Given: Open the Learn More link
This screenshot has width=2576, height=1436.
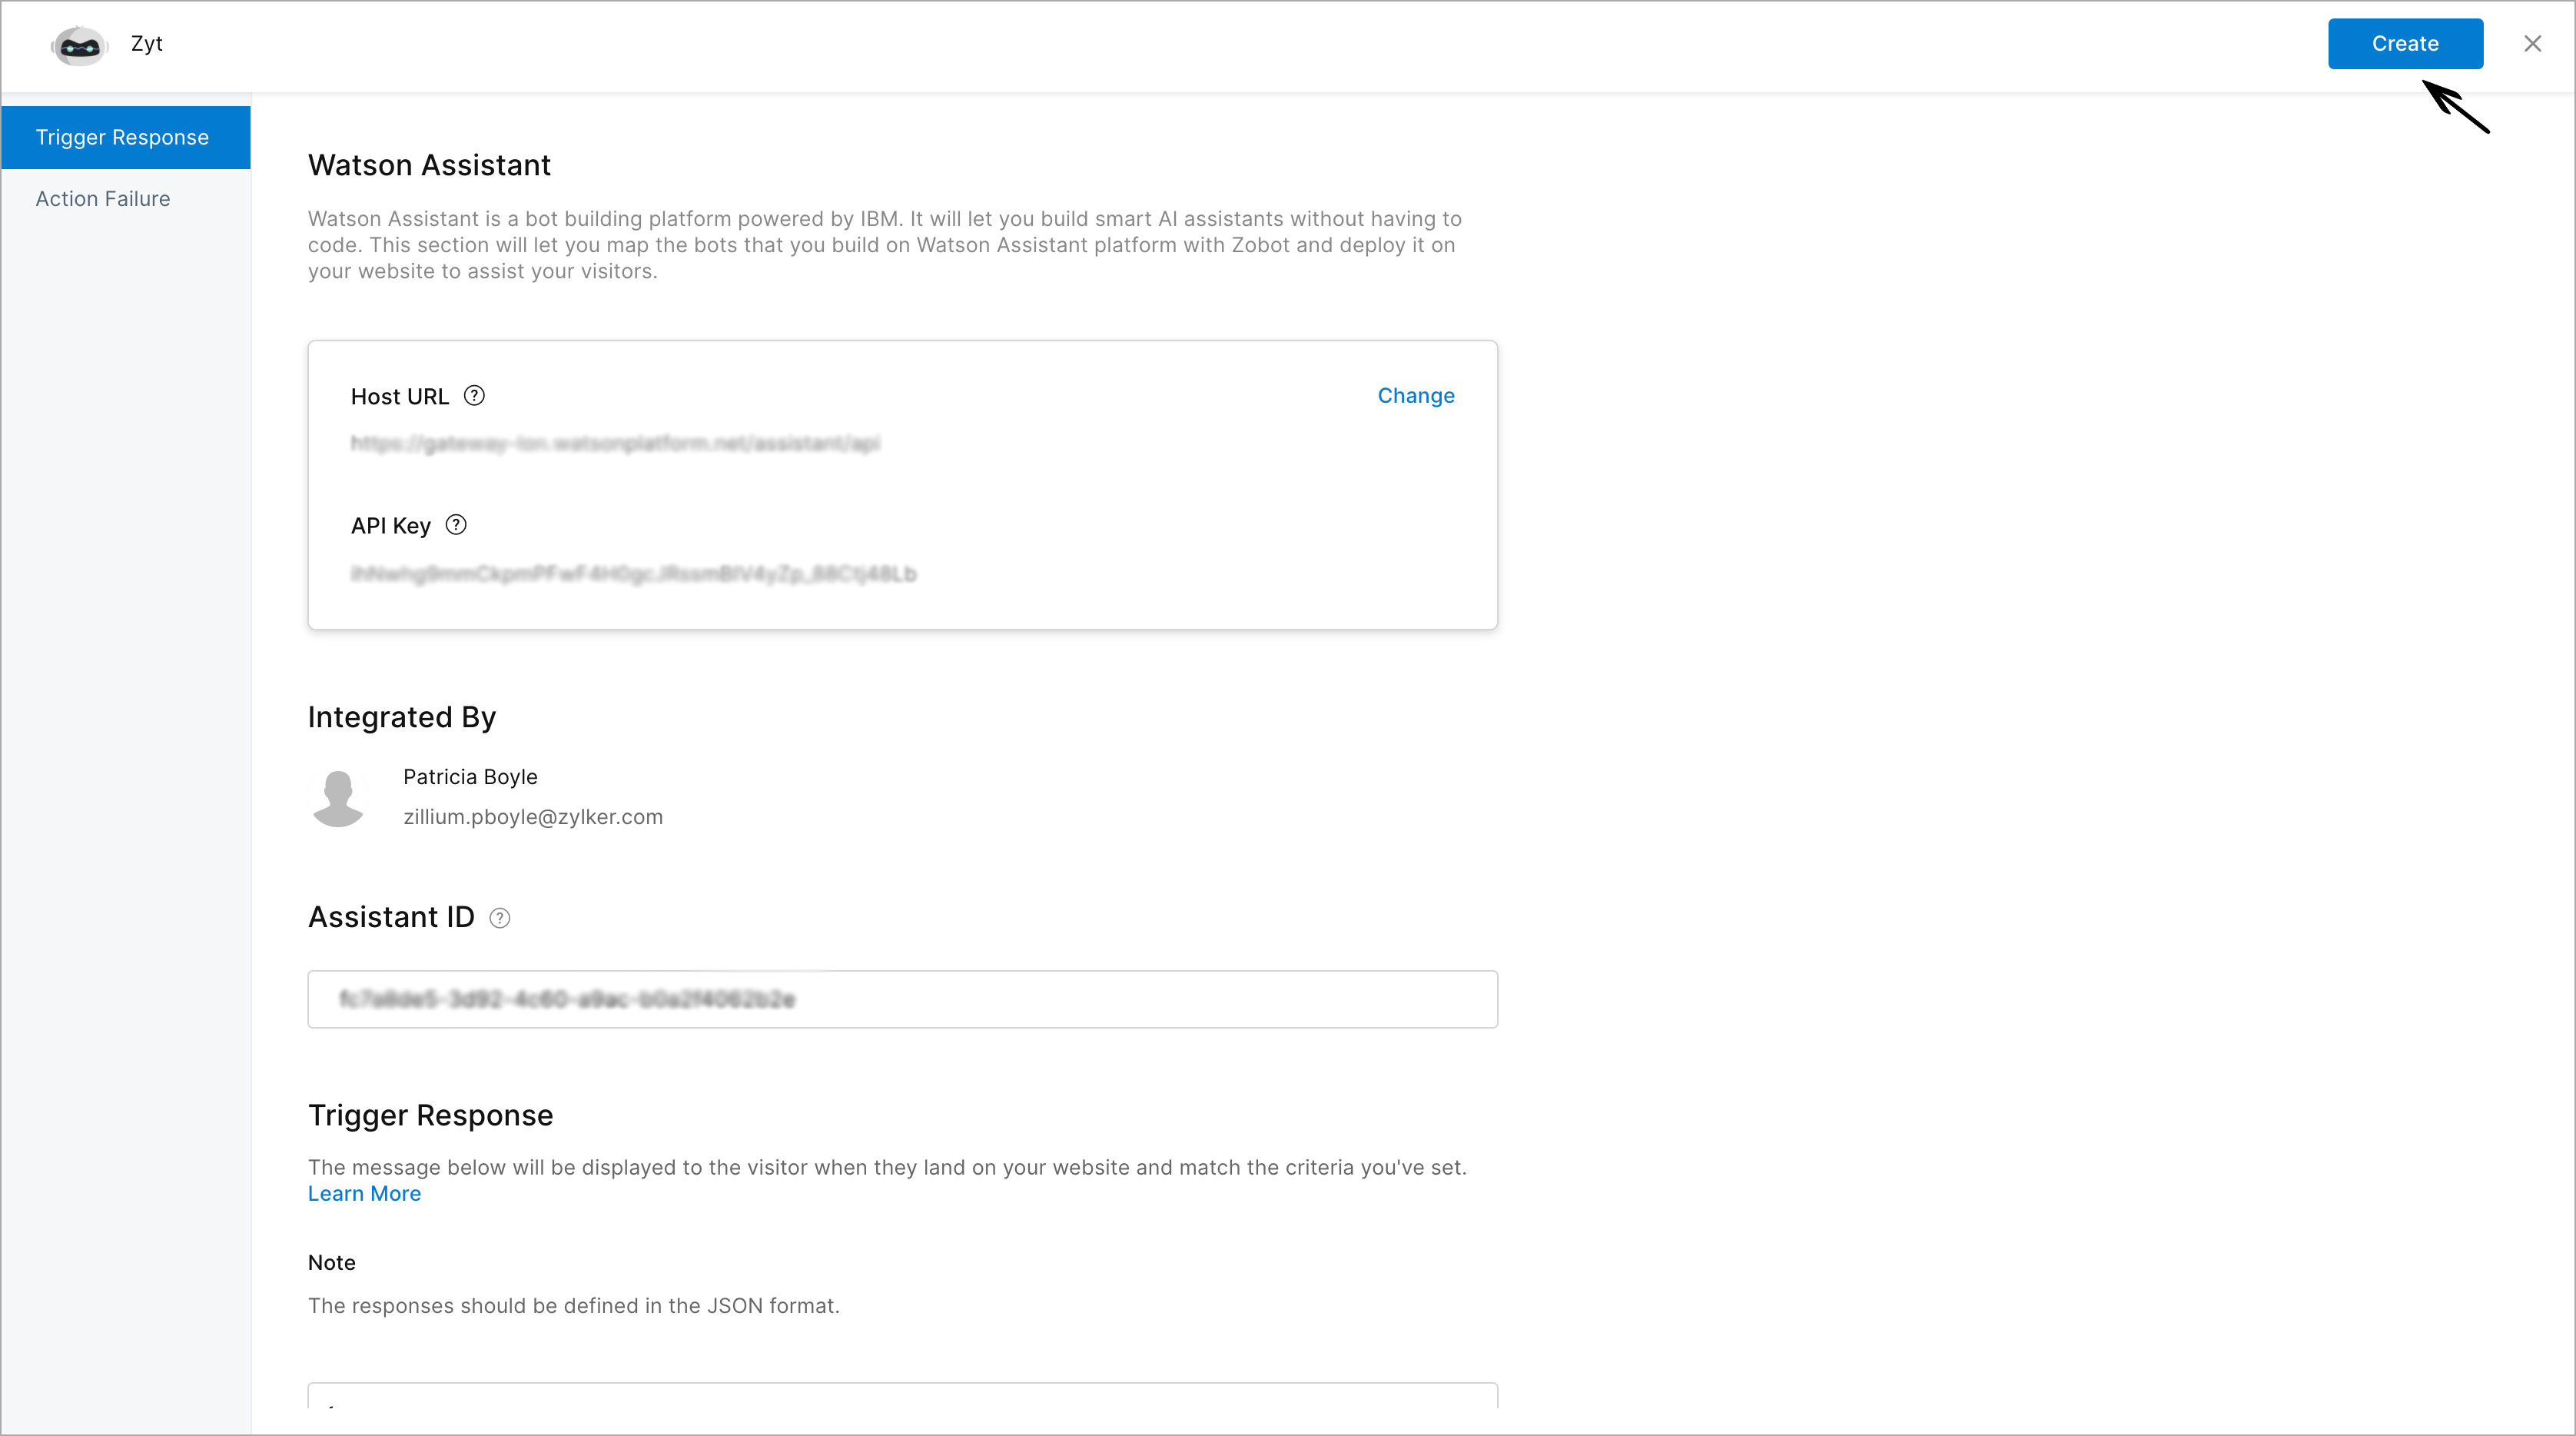Looking at the screenshot, I should 364,1194.
